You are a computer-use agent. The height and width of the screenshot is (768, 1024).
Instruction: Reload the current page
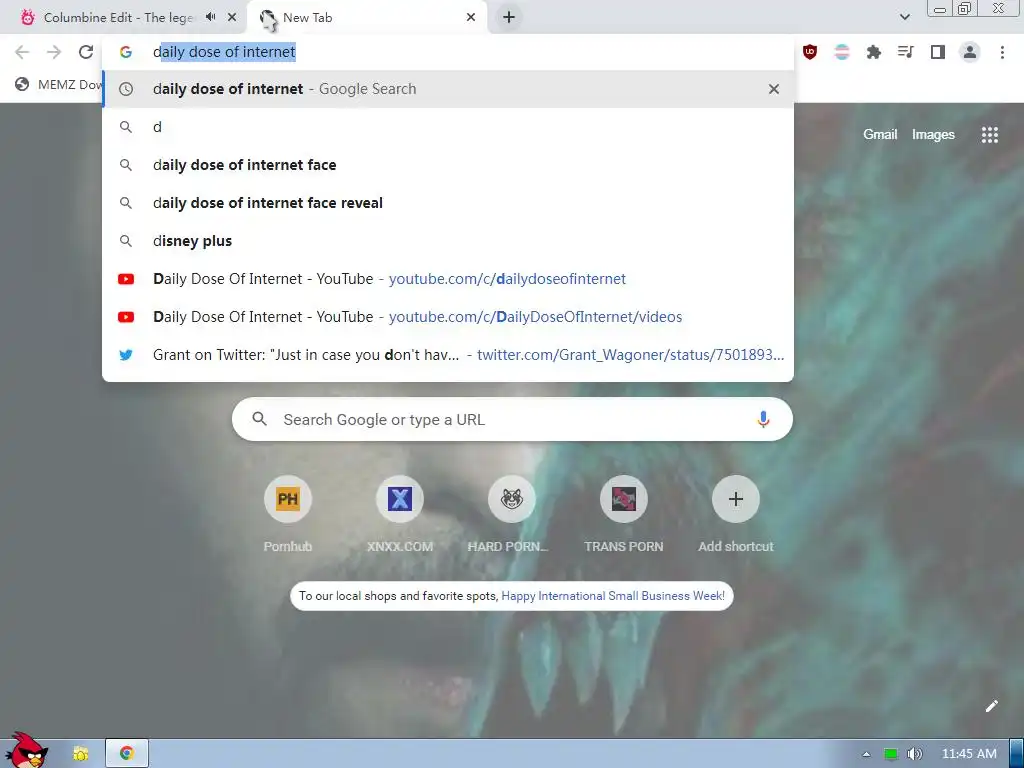click(86, 52)
